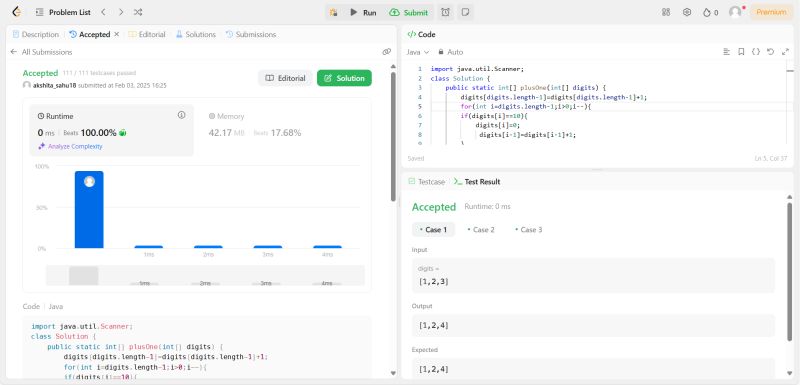Go to the next problem arrow
This screenshot has height=385, width=800.
121,12
